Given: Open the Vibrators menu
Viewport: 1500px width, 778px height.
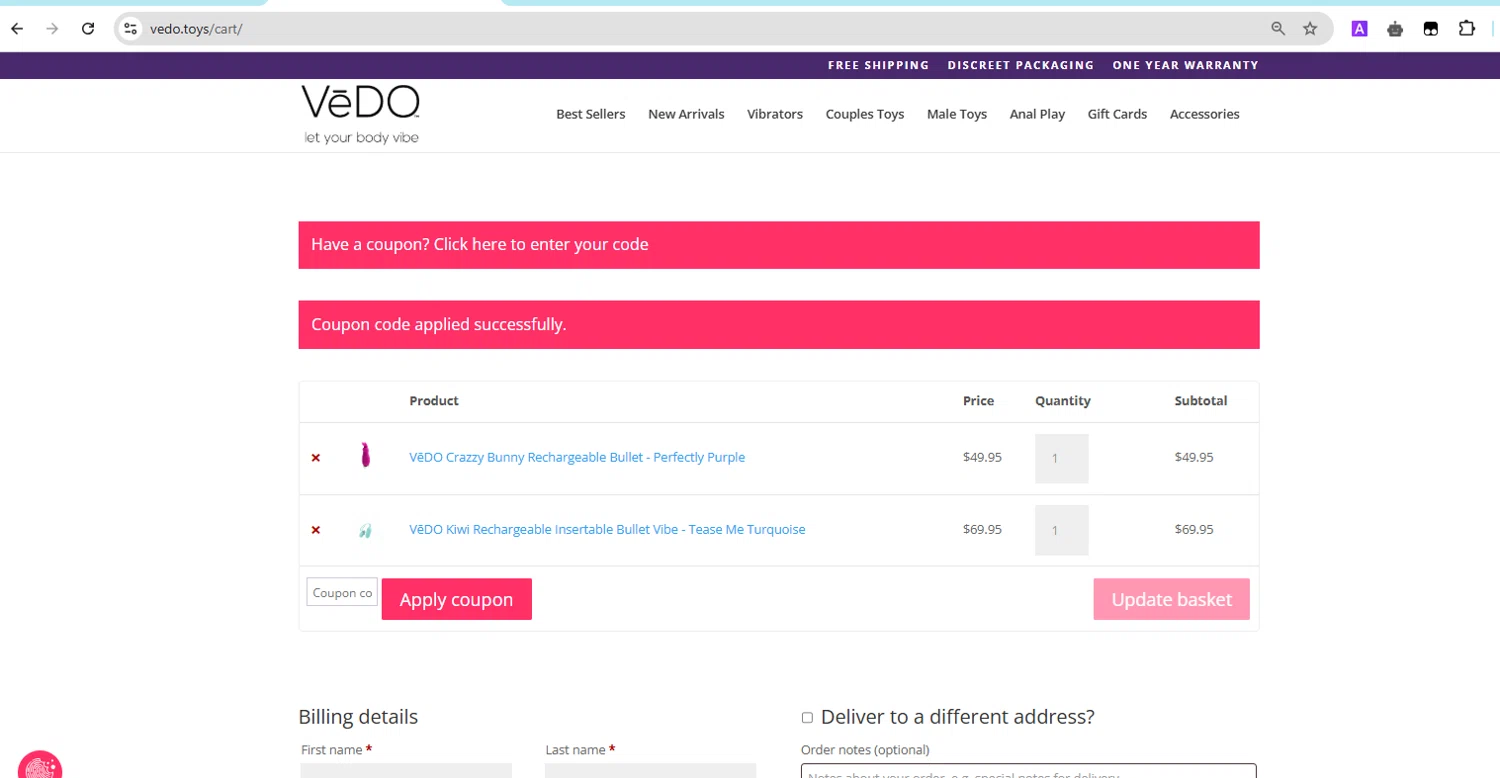Looking at the screenshot, I should point(775,114).
